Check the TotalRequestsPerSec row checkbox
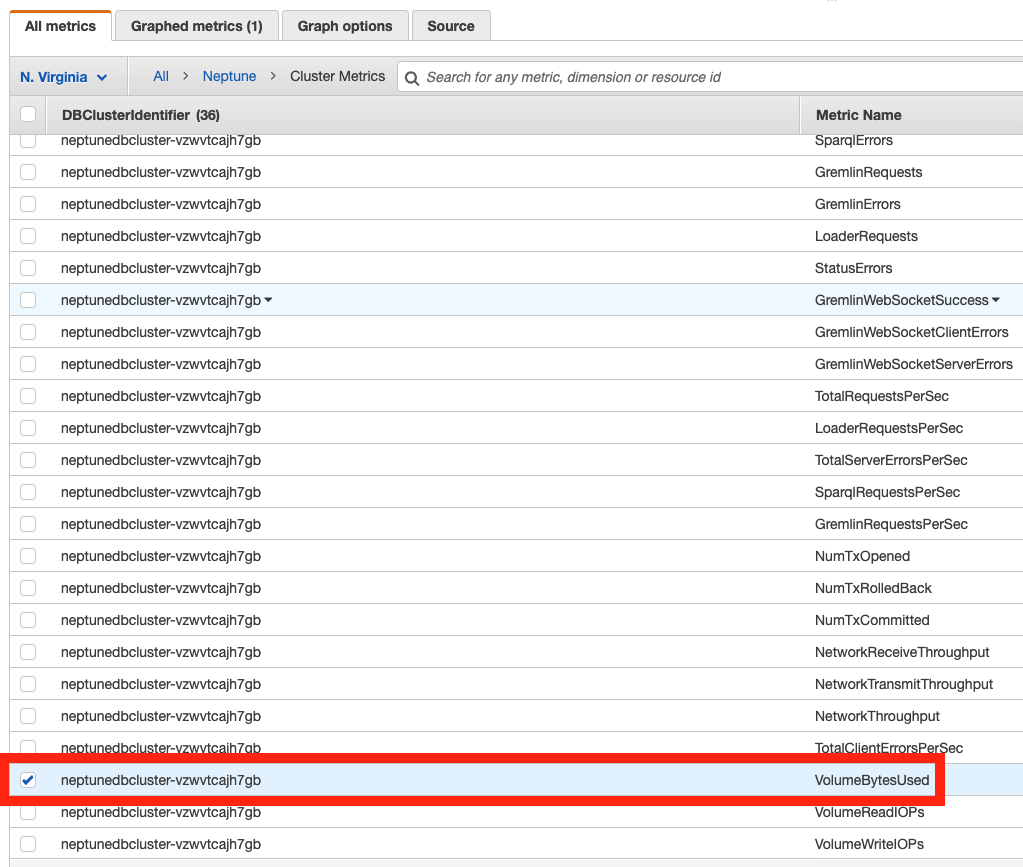Viewport: 1023px width, 867px height. pyautogui.click(x=28, y=396)
